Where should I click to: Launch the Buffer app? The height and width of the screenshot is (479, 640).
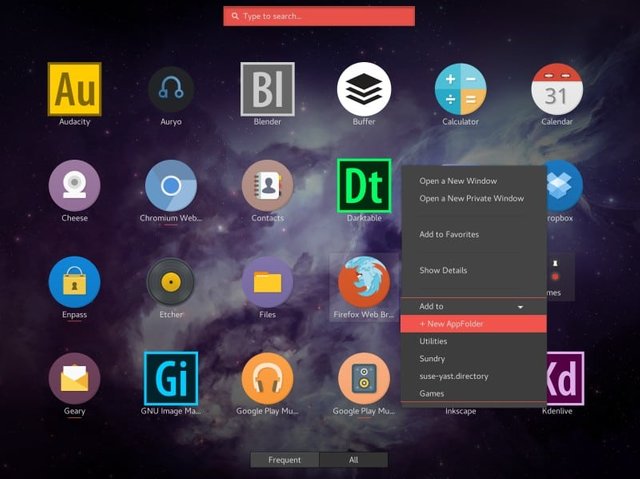[364, 89]
